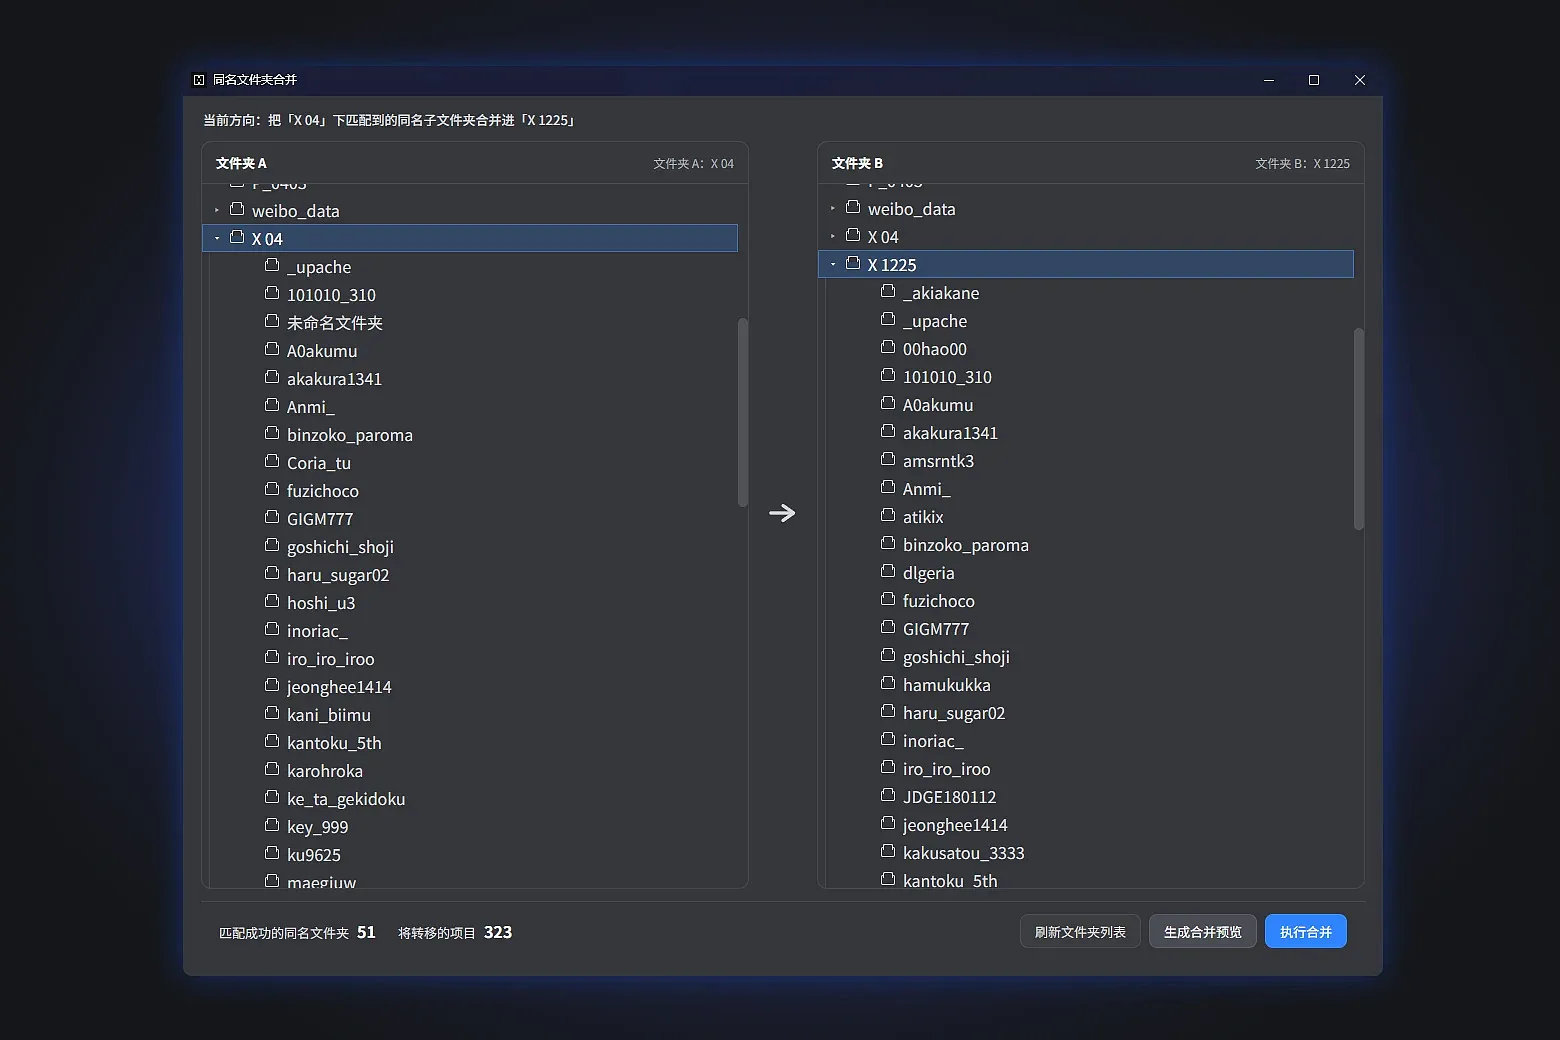
Task: Click the folder icon for JDGE180112
Action: 888,796
